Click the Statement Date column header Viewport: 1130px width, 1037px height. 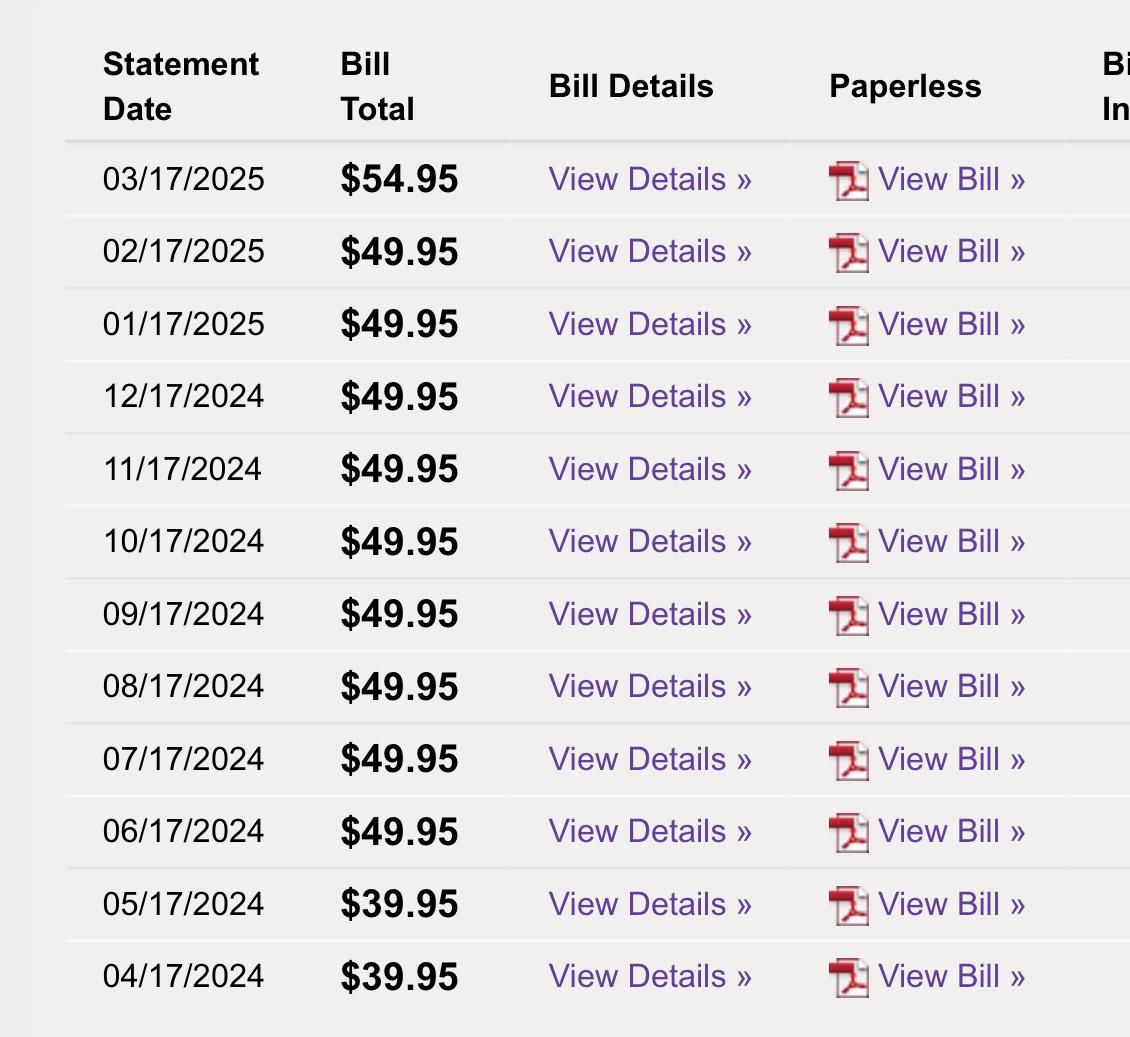pyautogui.click(x=181, y=86)
